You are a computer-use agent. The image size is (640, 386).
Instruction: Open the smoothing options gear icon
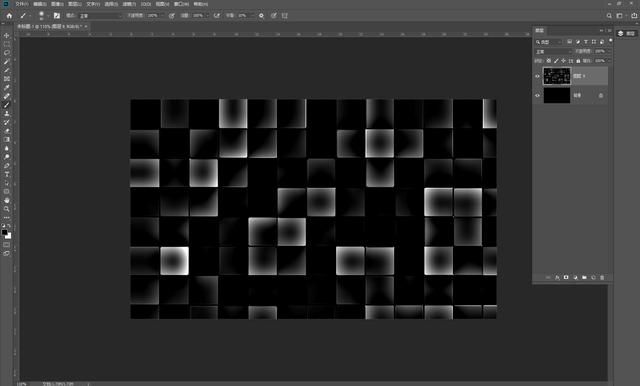(261, 16)
